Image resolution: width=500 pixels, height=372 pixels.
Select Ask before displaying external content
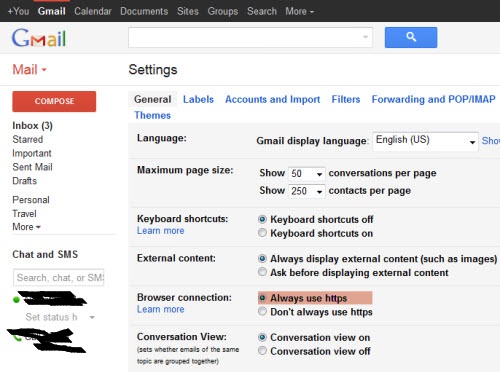pyautogui.click(x=262, y=272)
